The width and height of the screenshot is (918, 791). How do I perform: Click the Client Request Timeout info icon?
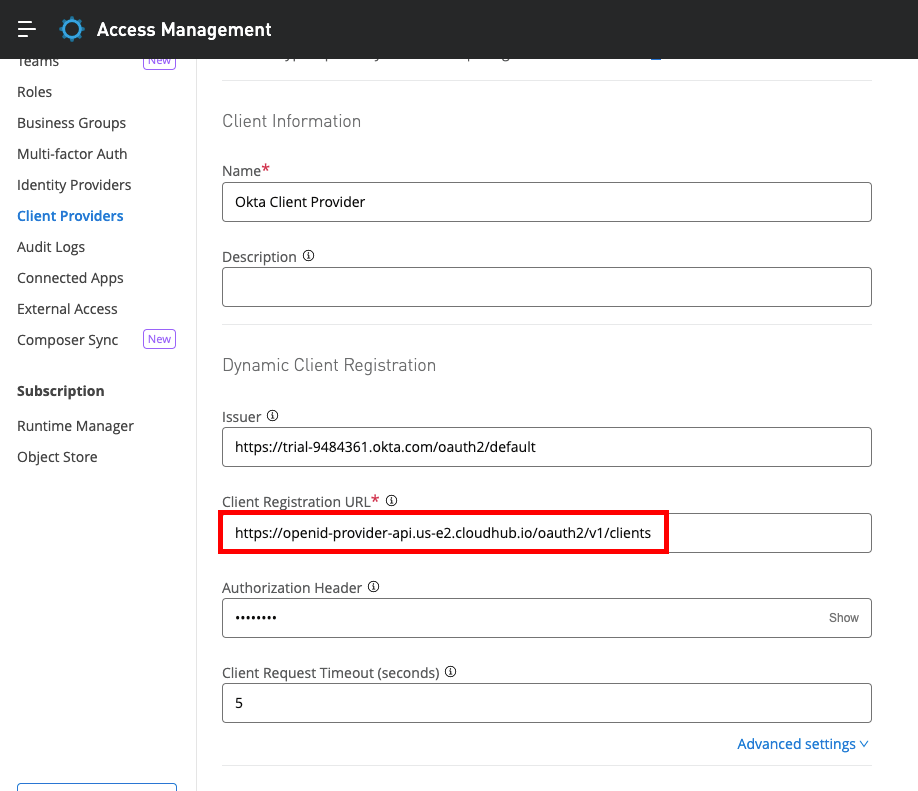pos(450,672)
